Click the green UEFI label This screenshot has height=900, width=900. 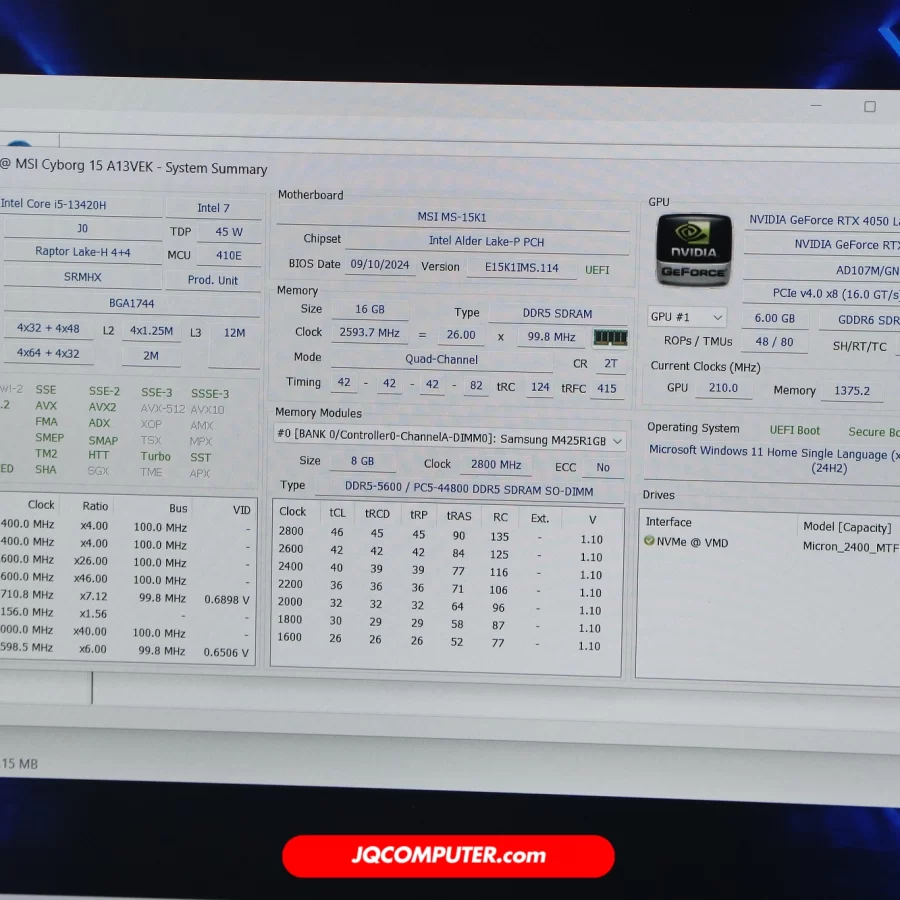597,270
